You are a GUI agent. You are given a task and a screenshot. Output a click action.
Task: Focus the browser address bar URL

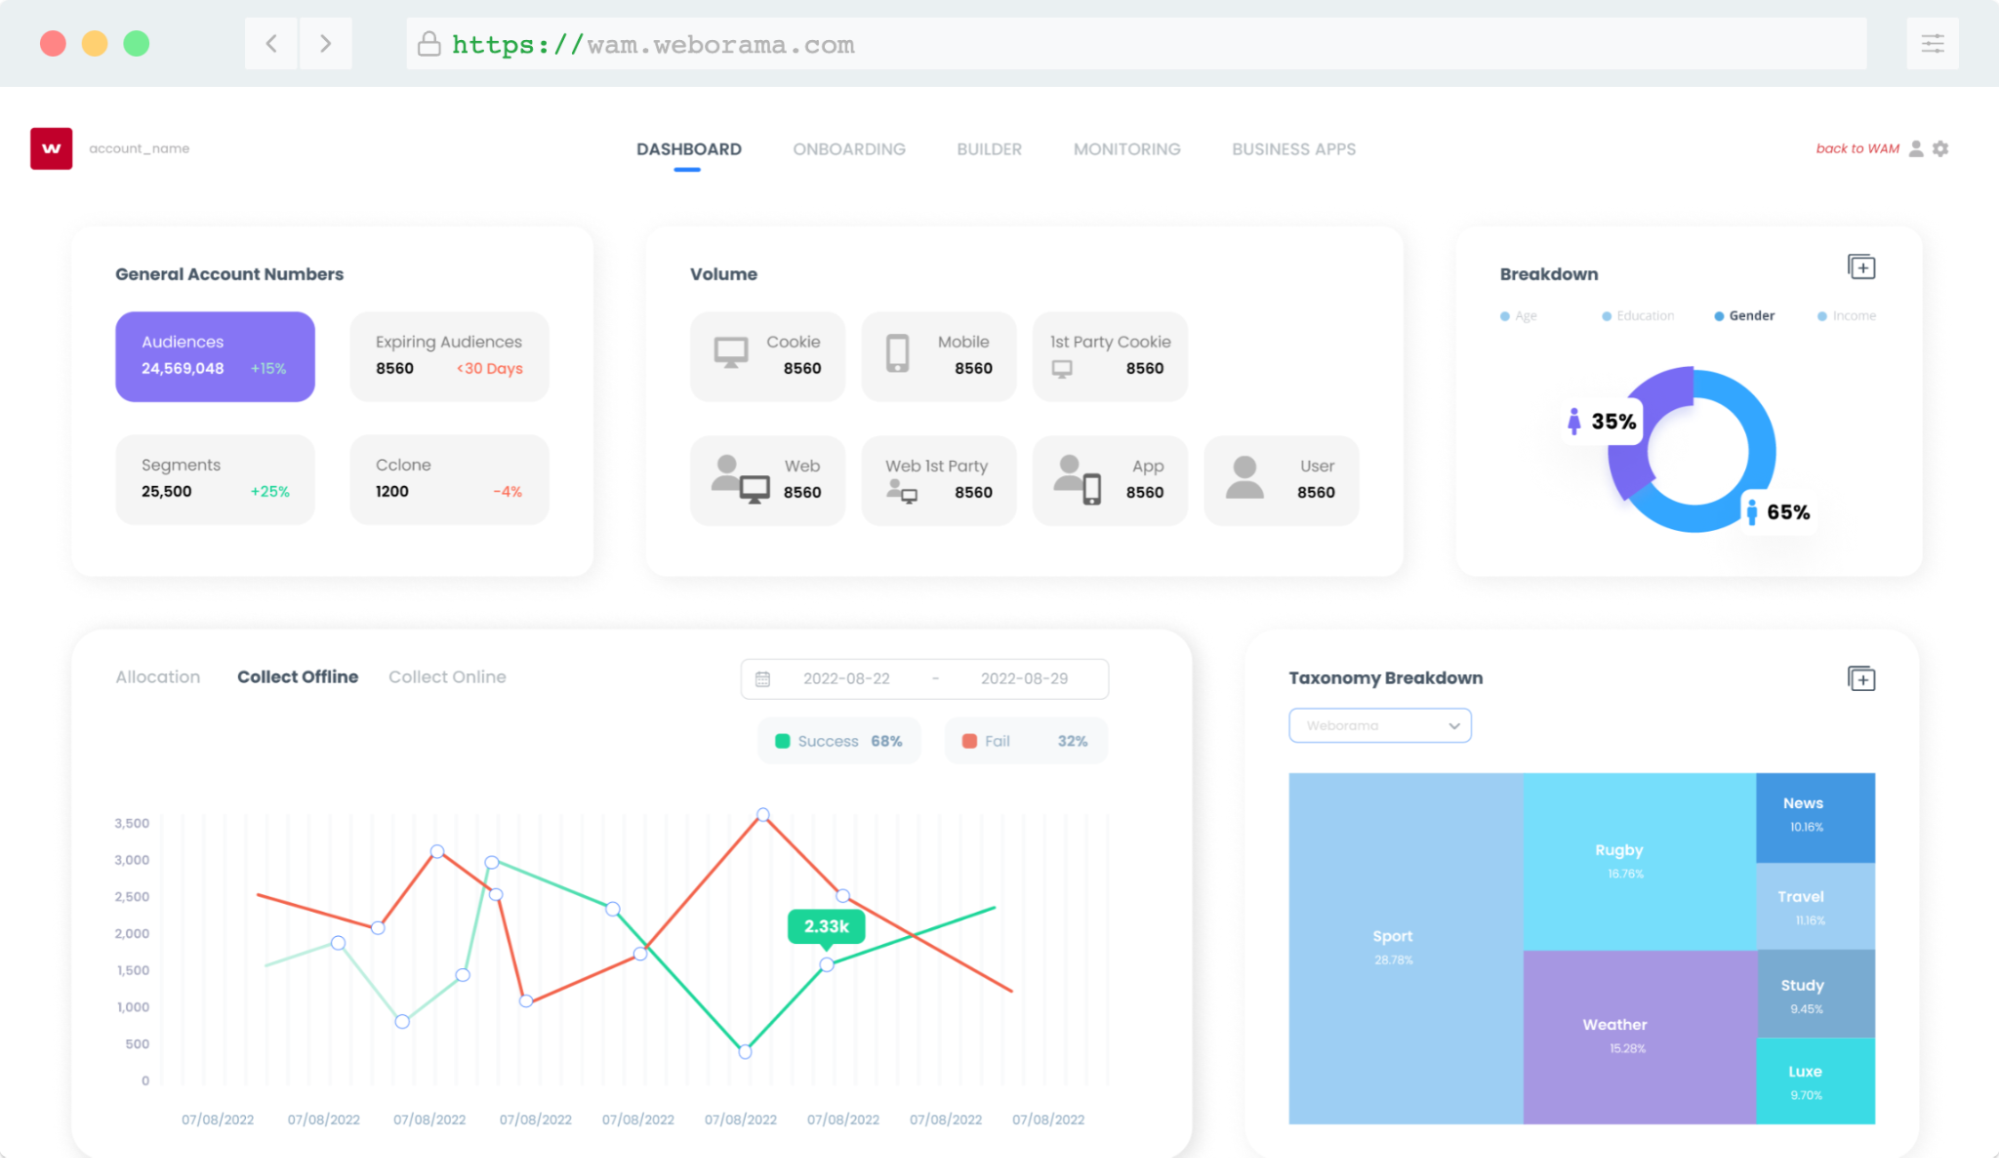point(1136,43)
